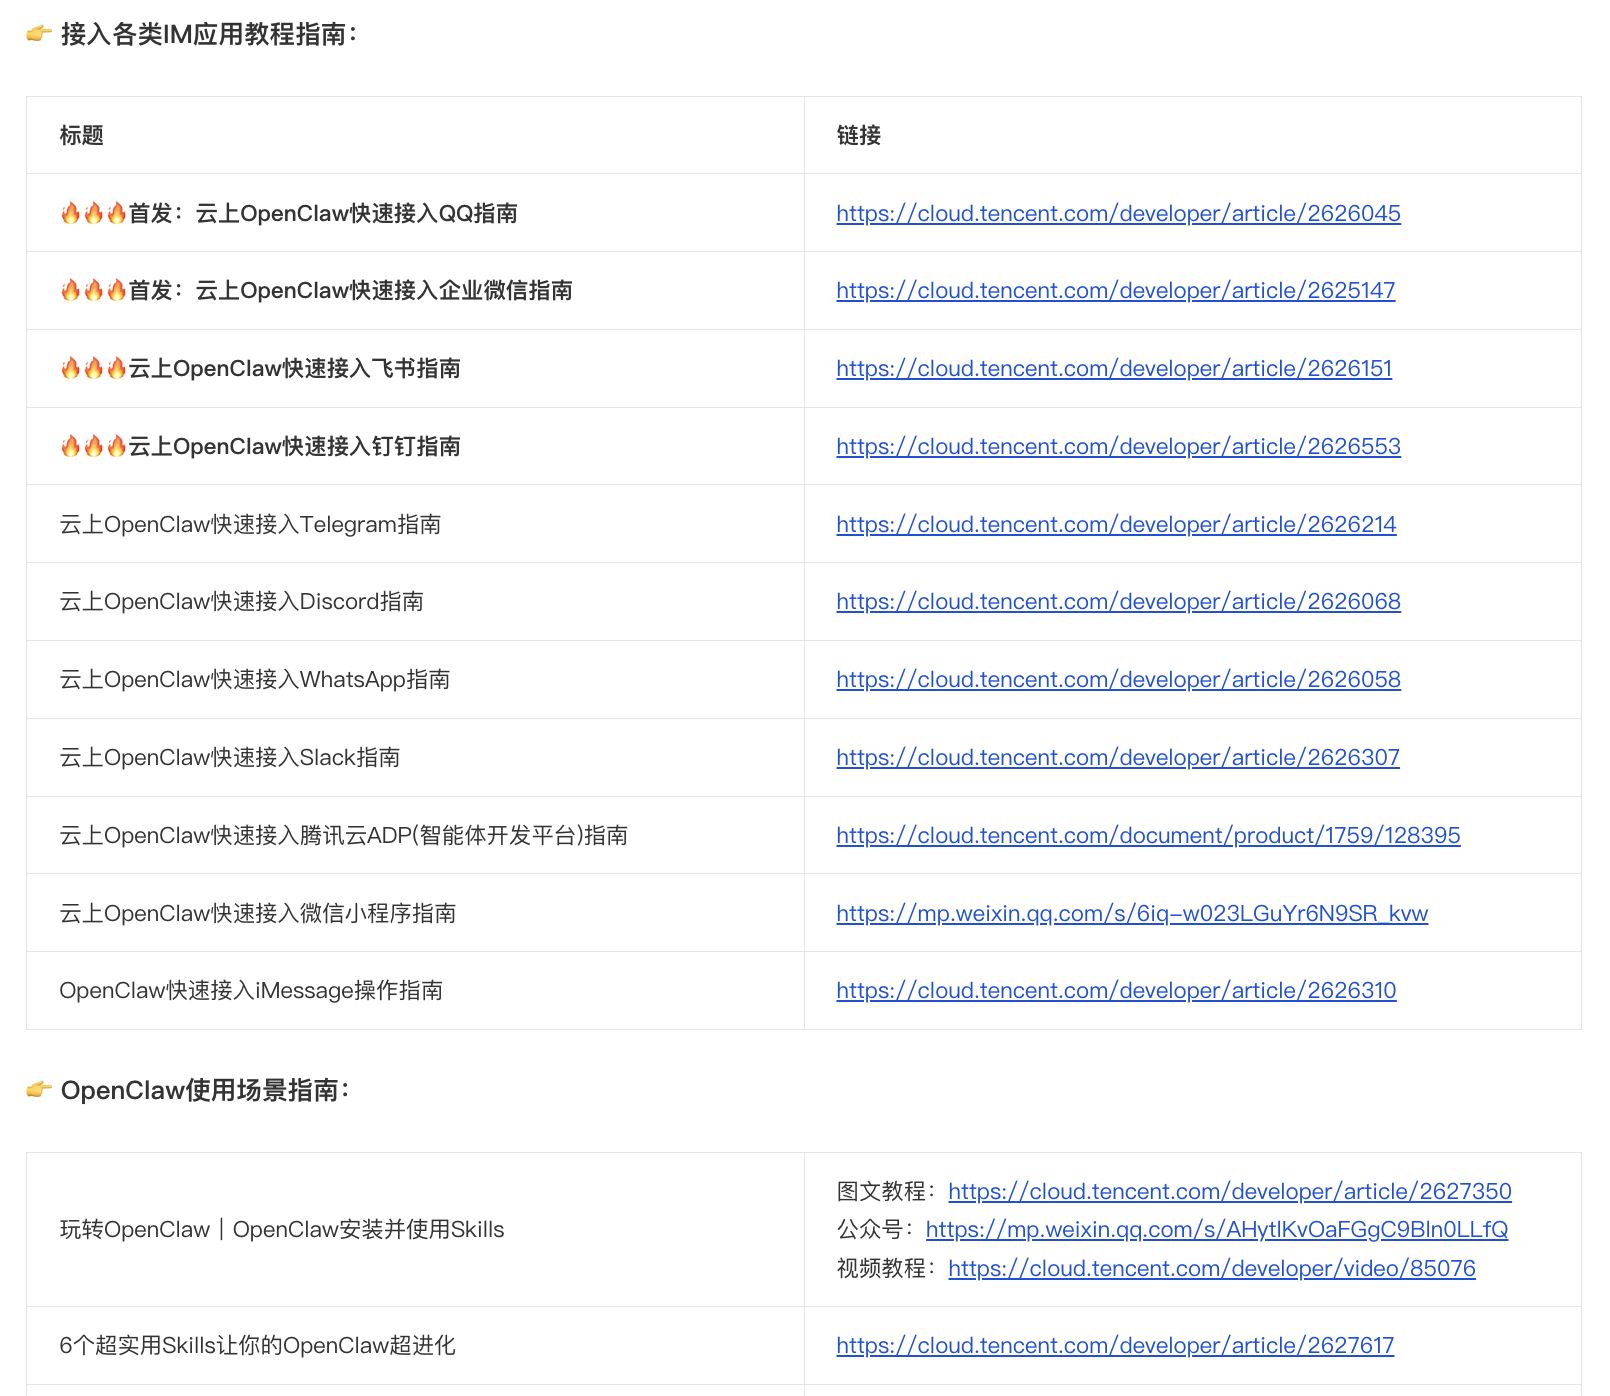Open the 微信小程序指南 weixin link
Screen dimensions: 1610x1396
tap(1132, 913)
